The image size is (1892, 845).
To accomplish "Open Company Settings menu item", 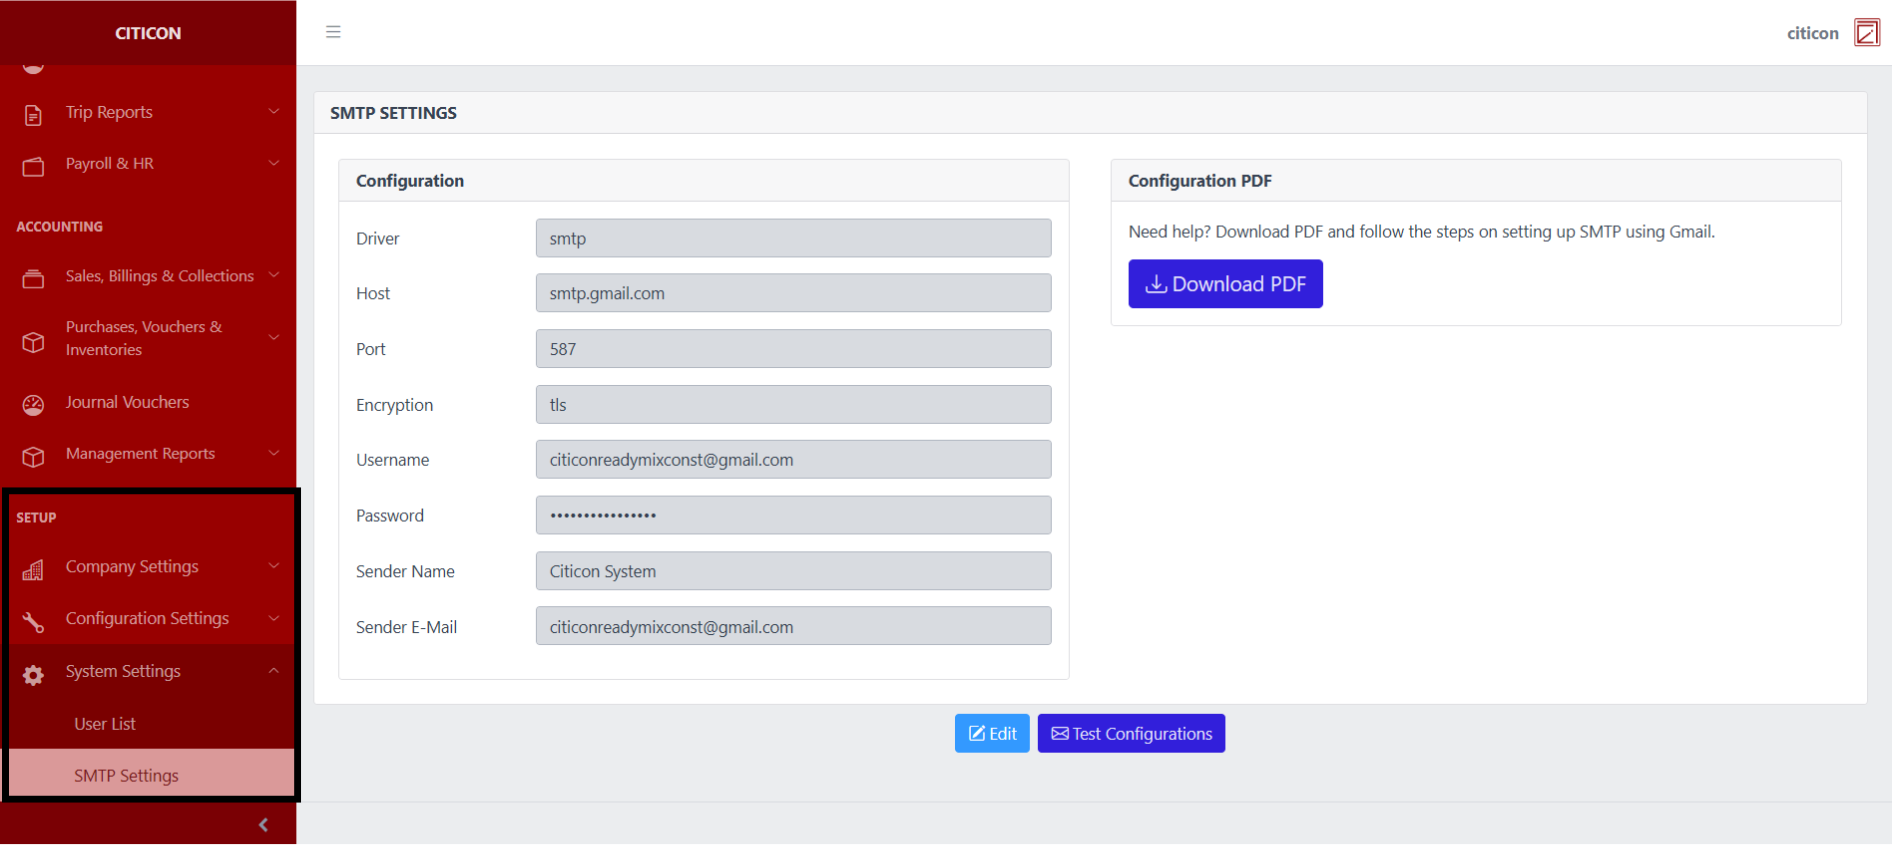I will (148, 567).
